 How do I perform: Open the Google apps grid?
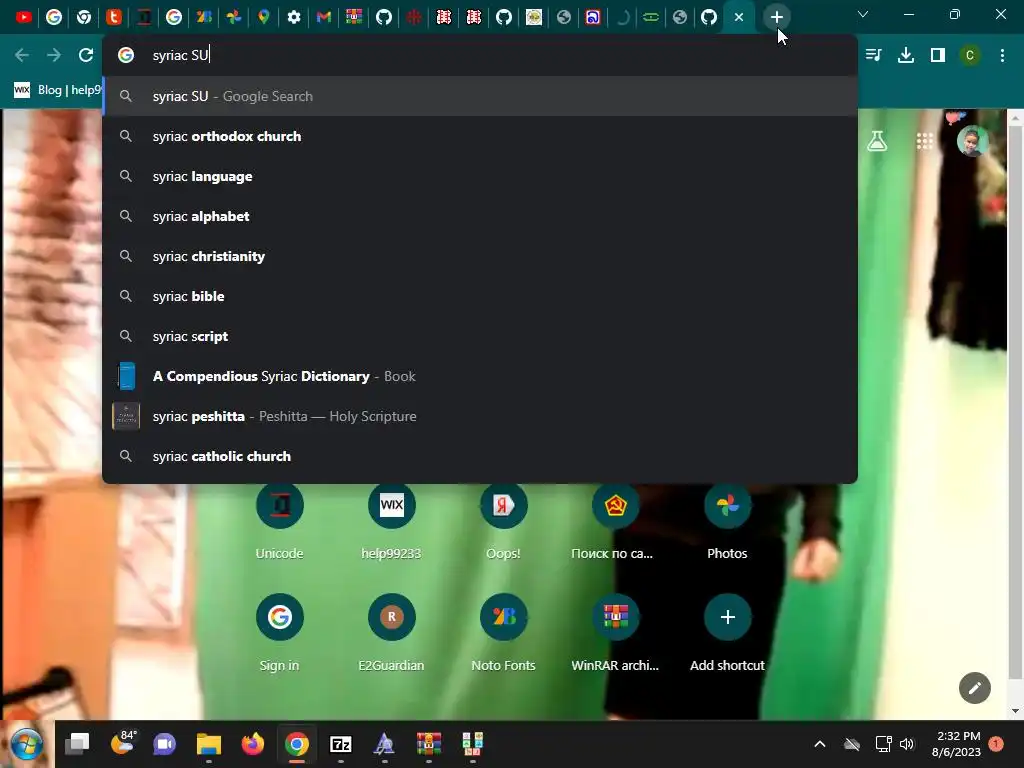924,140
